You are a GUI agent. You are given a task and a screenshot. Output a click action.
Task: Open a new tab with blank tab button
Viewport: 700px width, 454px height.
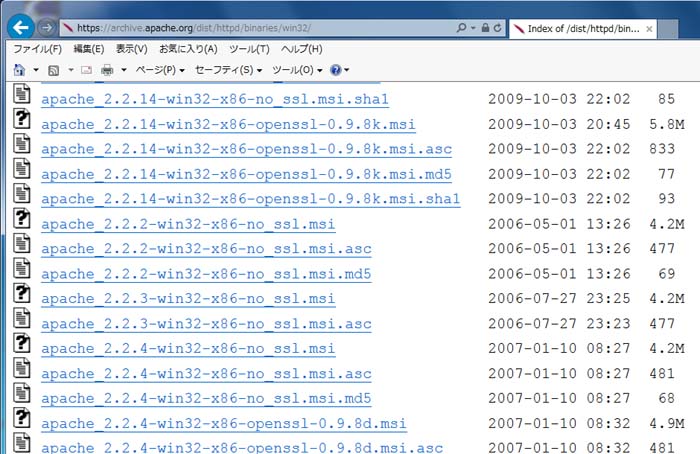click(x=668, y=29)
